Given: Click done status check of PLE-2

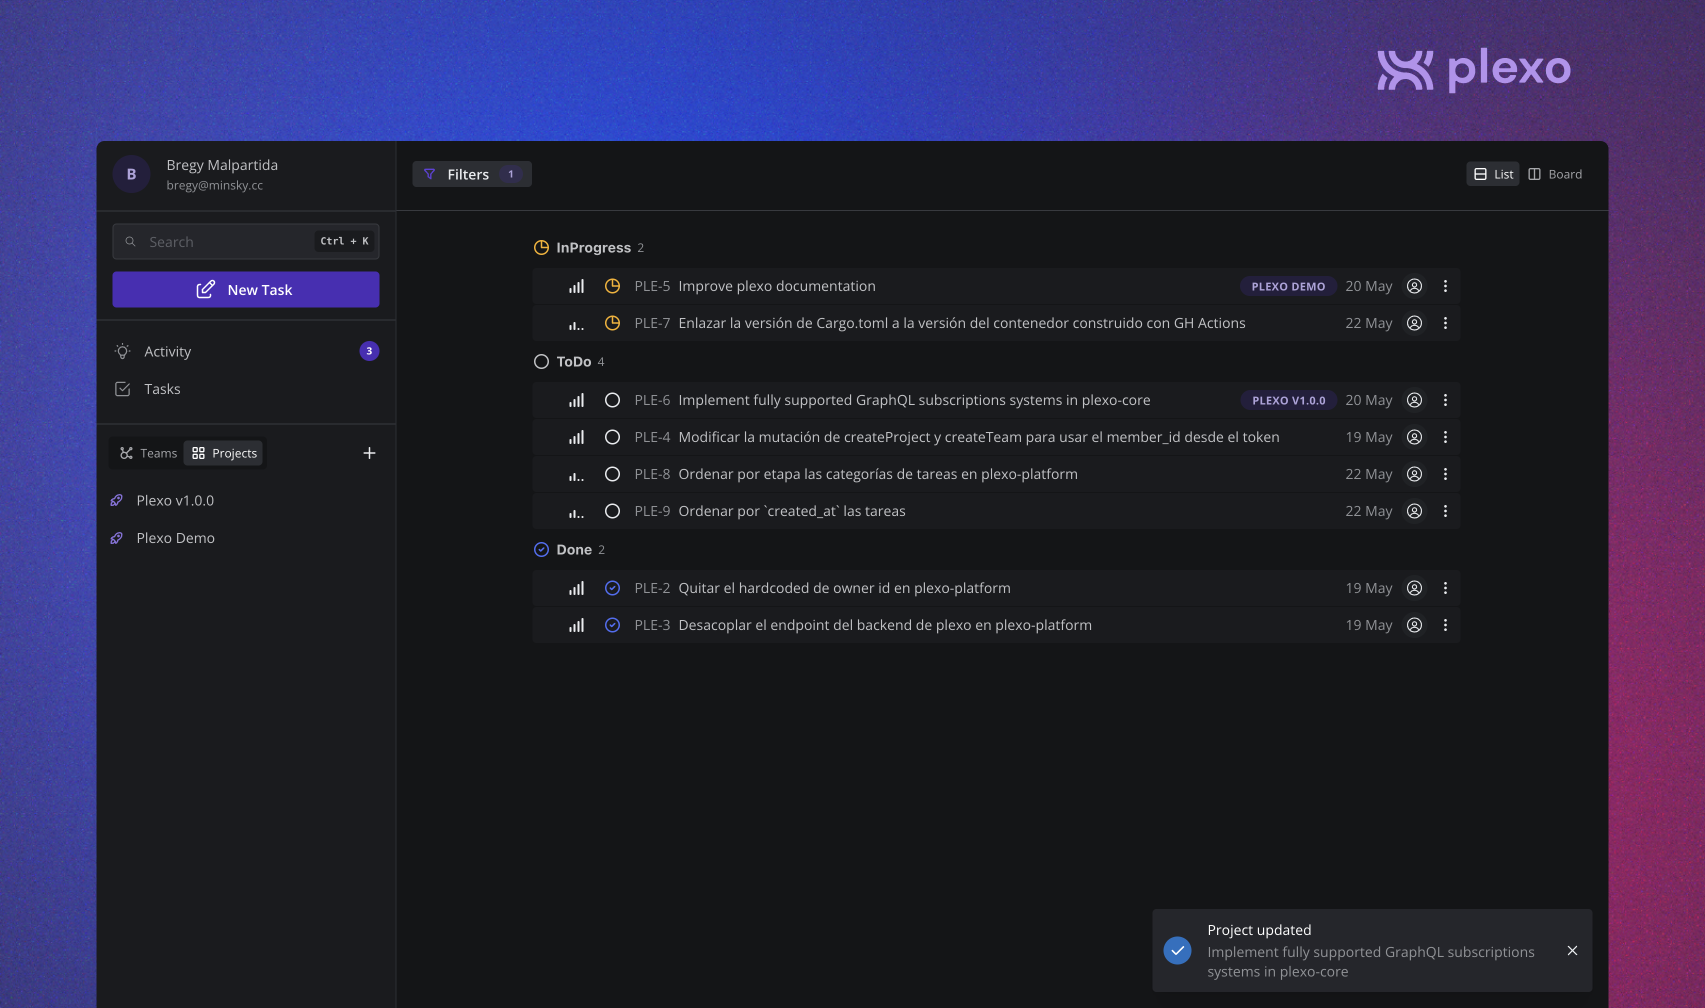Looking at the screenshot, I should coord(612,588).
